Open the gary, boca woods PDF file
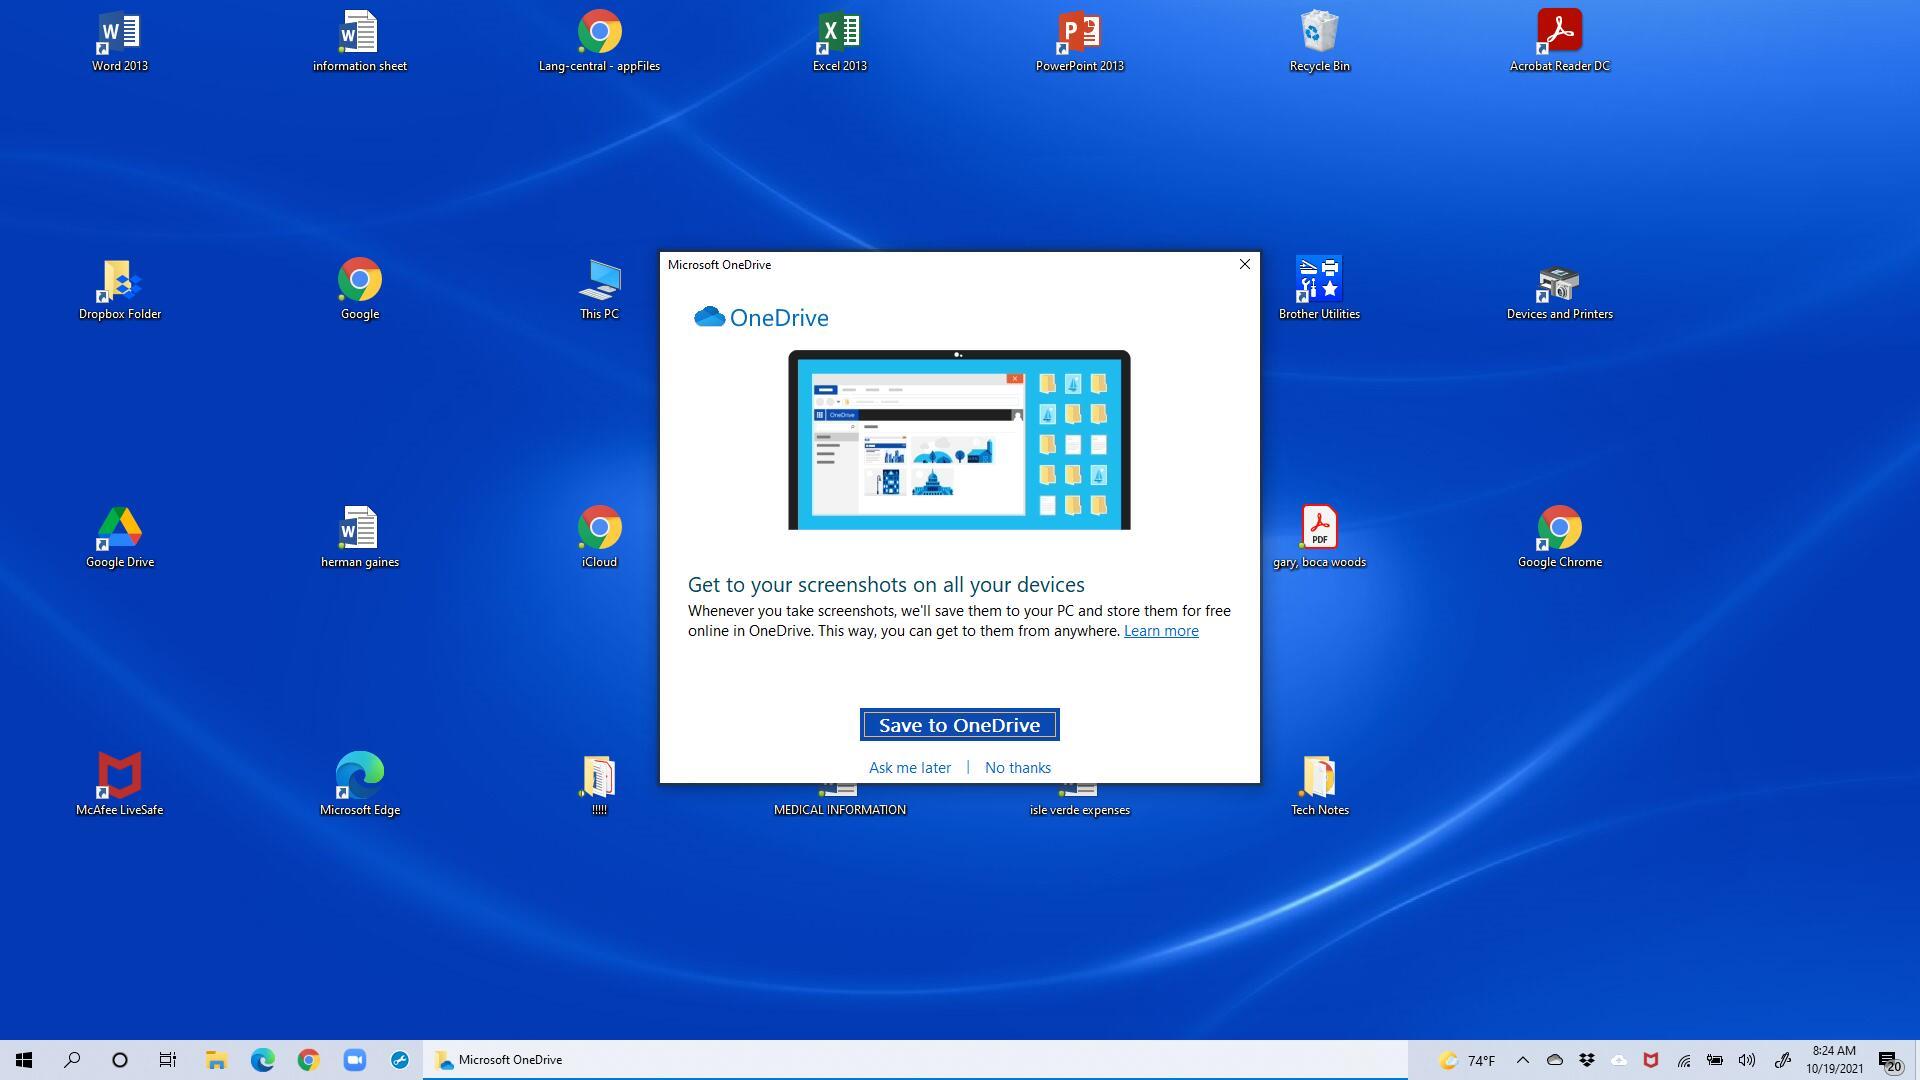1920x1080 pixels. 1319,537
